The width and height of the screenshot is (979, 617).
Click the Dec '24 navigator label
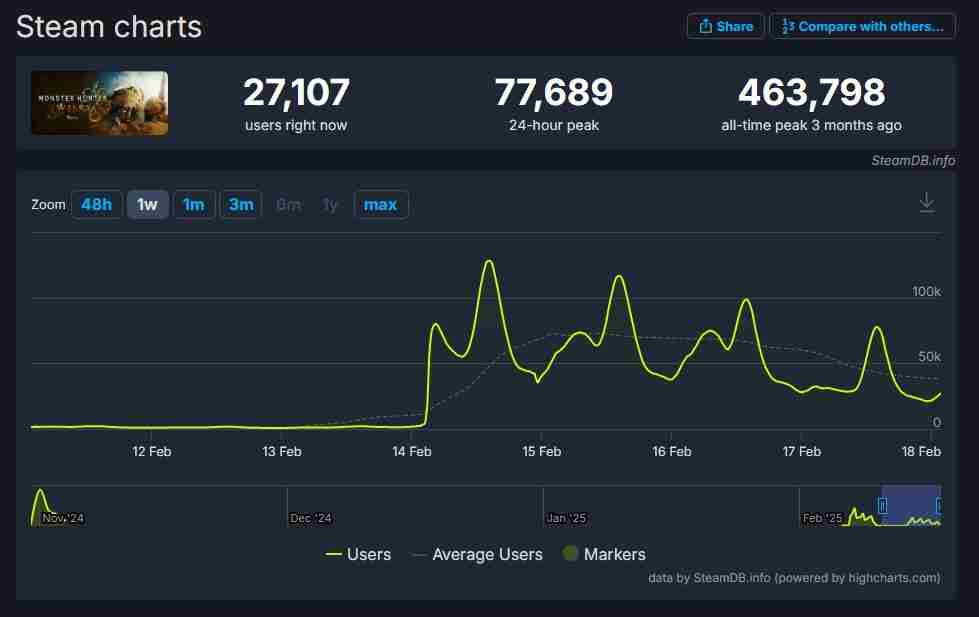(x=311, y=518)
